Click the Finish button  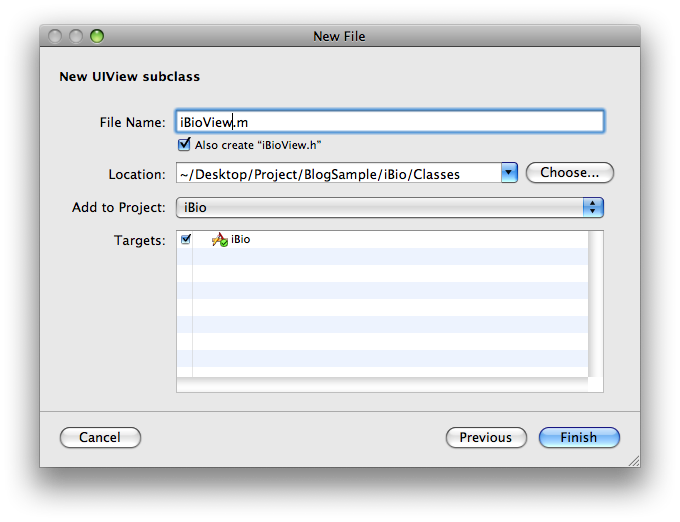pyautogui.click(x=579, y=437)
